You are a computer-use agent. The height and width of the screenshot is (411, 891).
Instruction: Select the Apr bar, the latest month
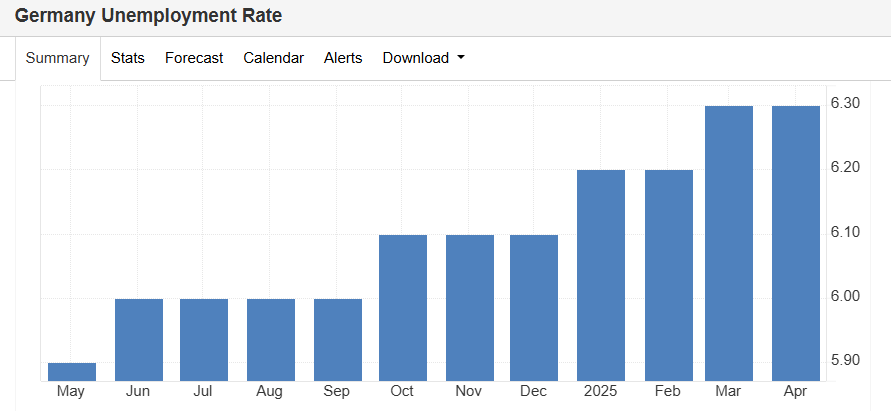point(796,244)
